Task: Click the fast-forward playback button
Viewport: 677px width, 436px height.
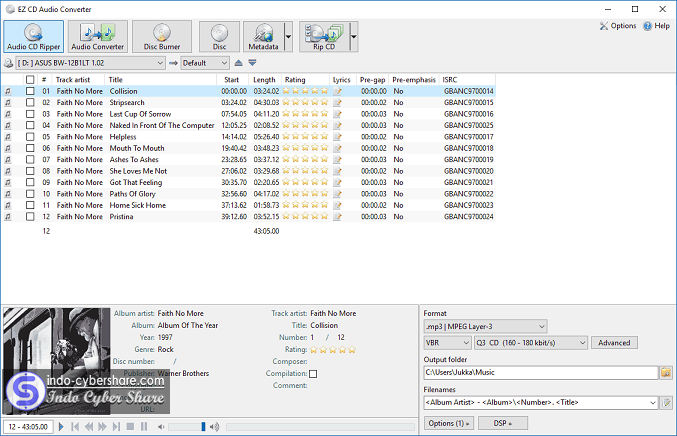Action: pos(102,427)
